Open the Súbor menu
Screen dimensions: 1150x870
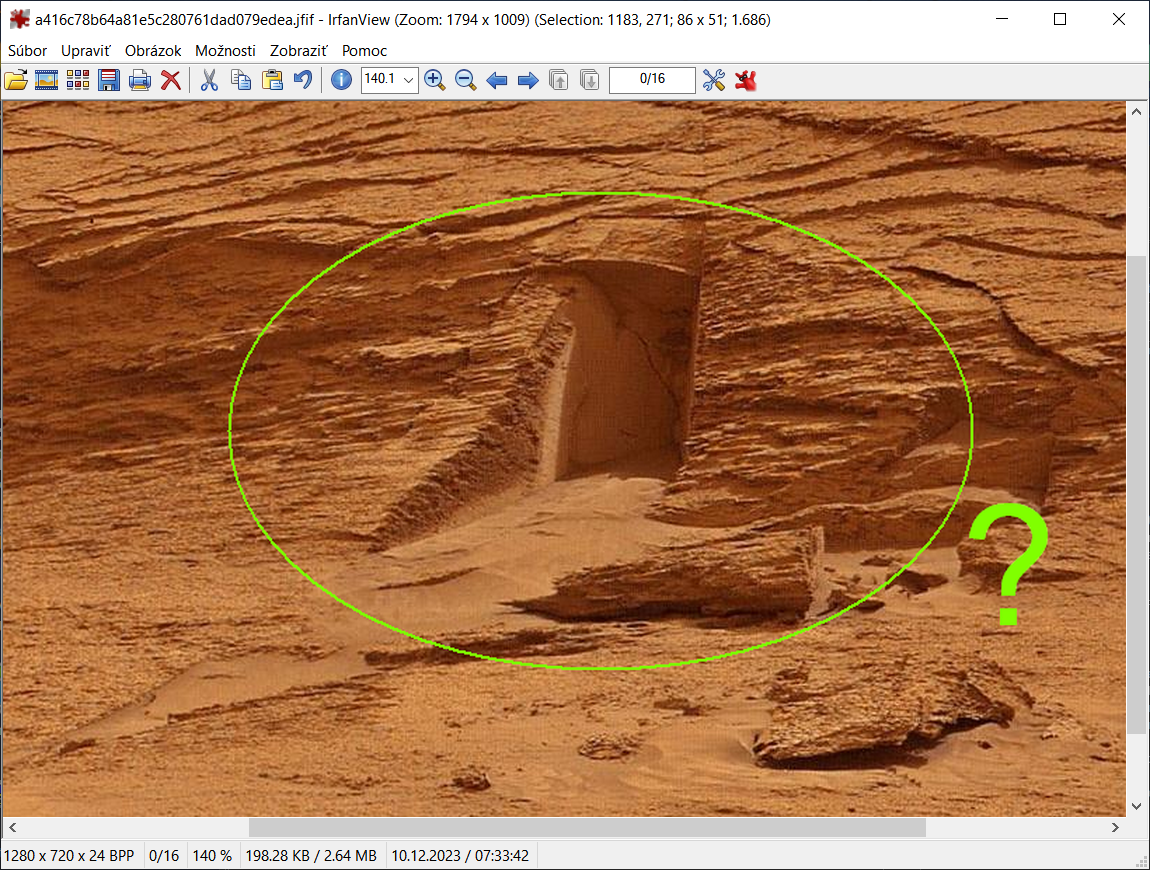tap(27, 50)
